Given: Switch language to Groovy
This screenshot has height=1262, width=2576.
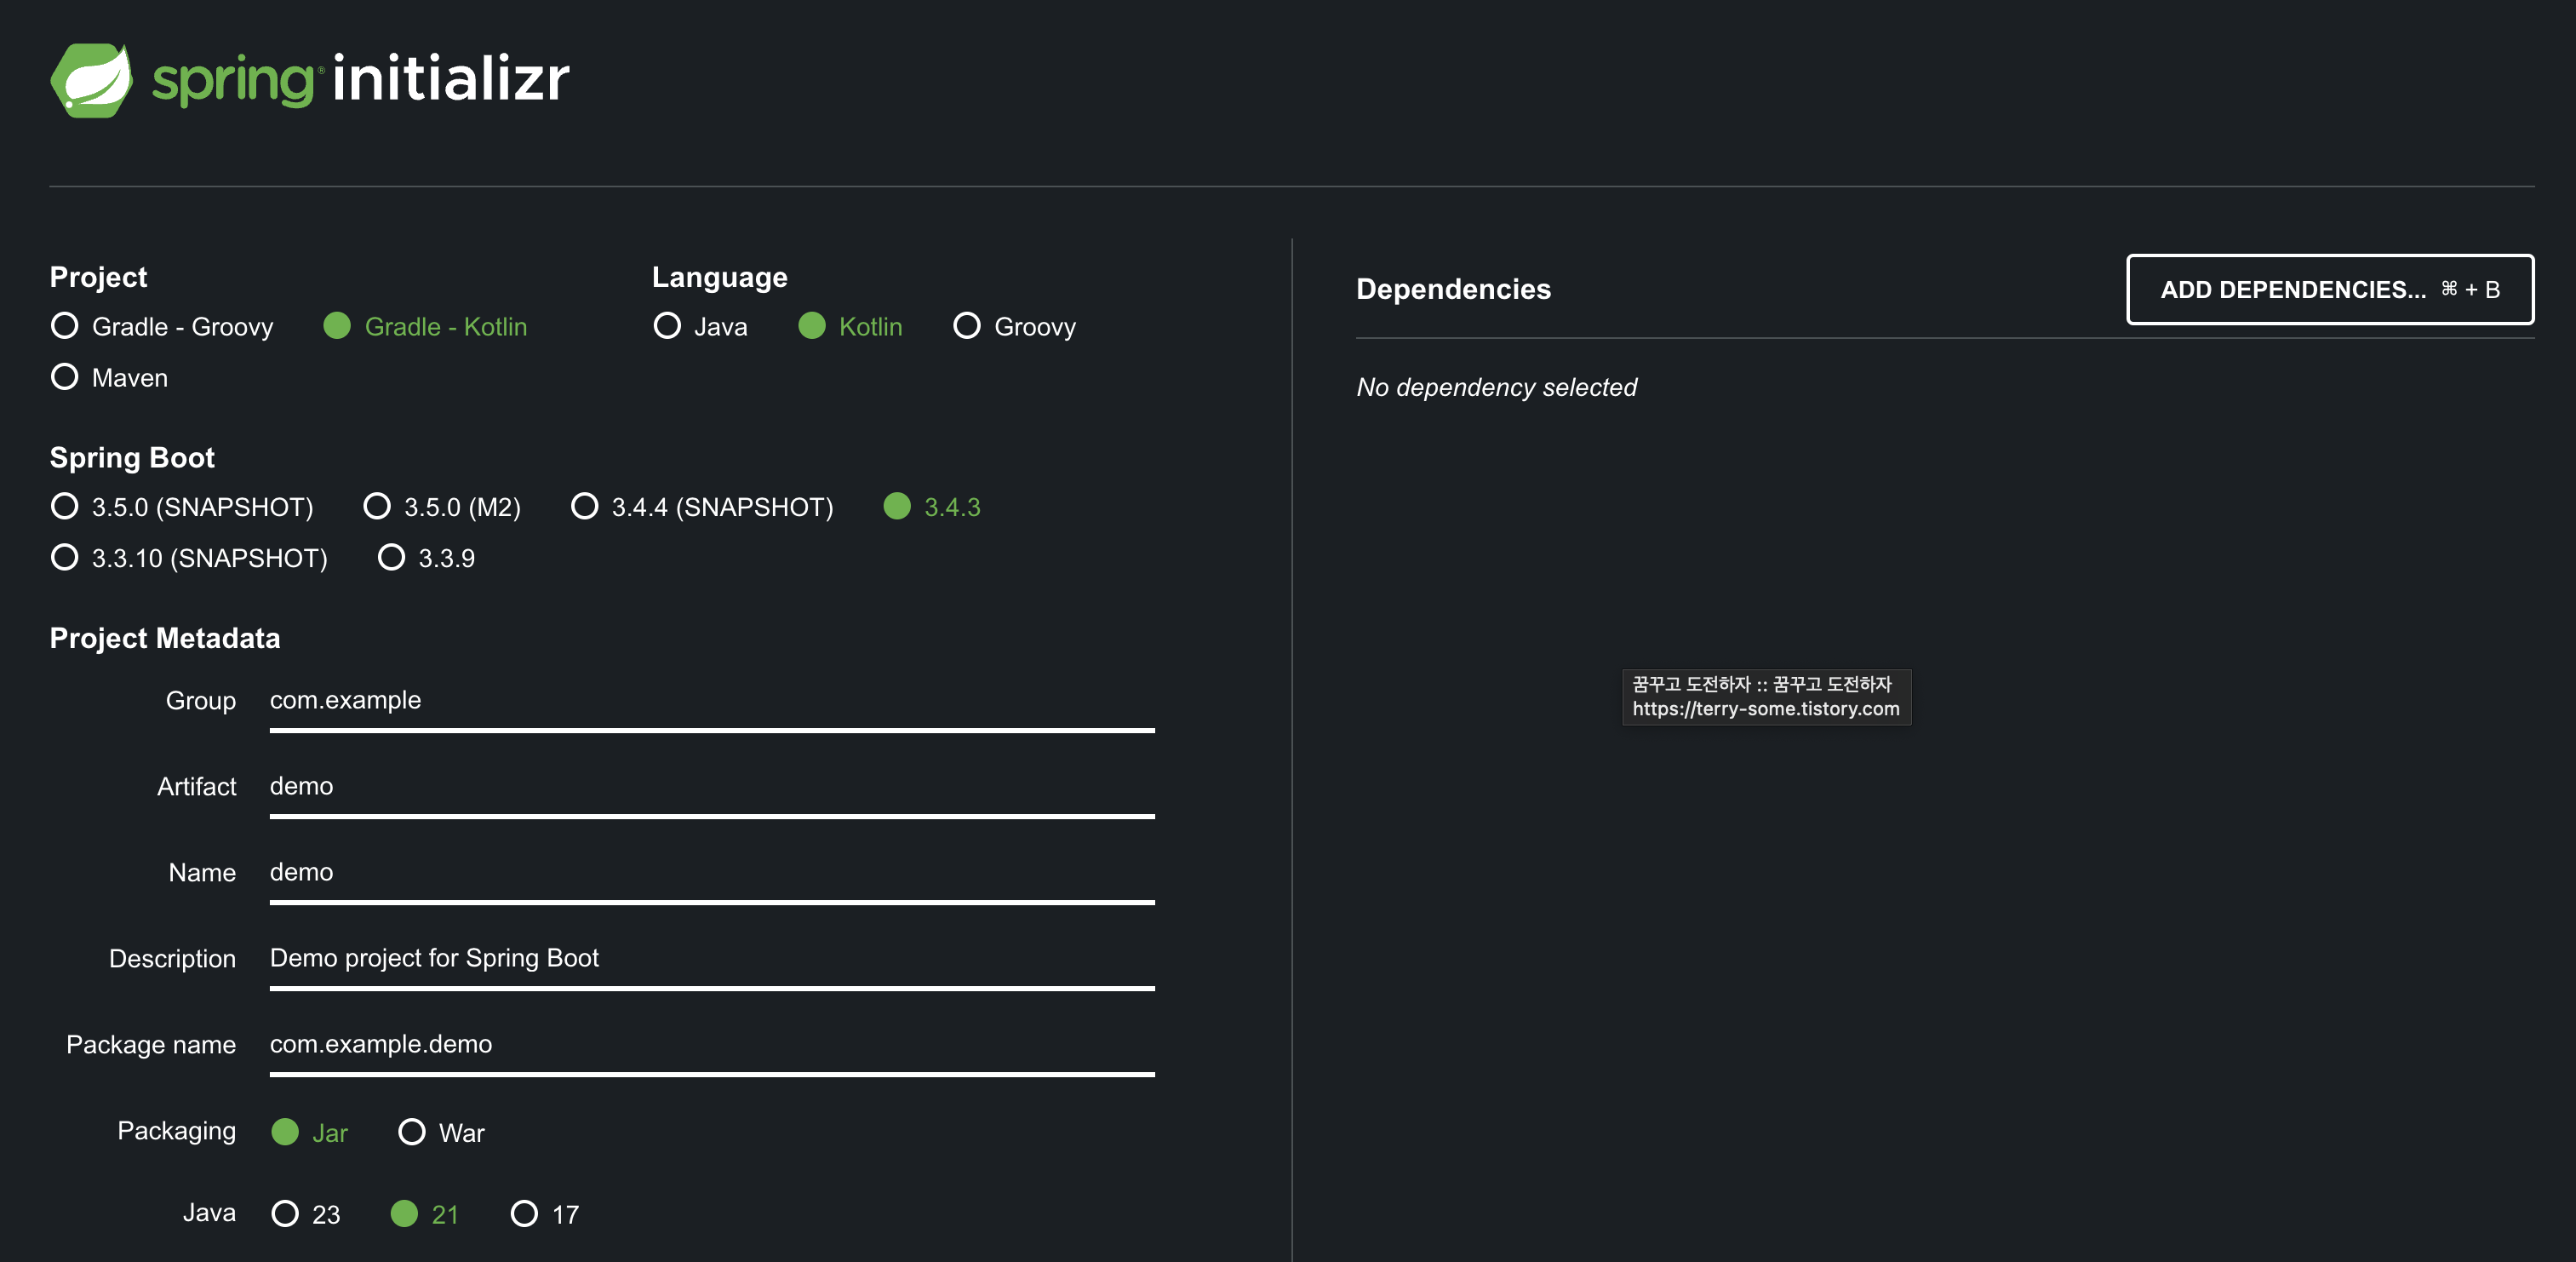Looking at the screenshot, I should pos(966,326).
